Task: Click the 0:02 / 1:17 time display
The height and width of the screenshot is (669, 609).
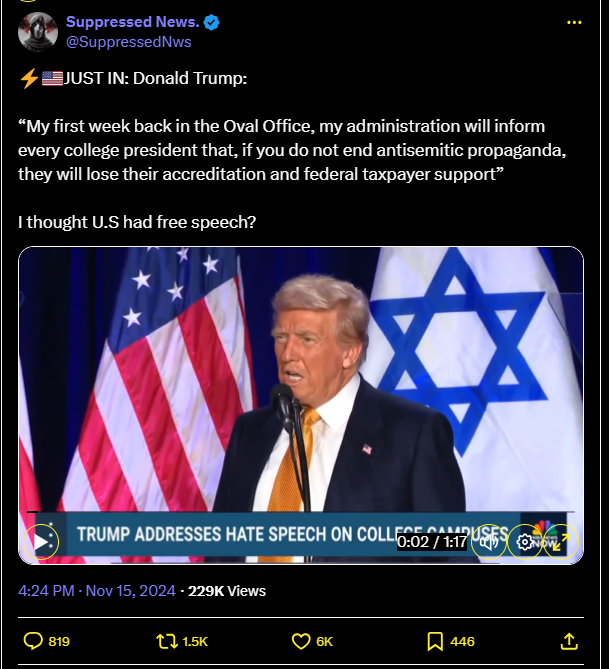Action: coord(432,542)
